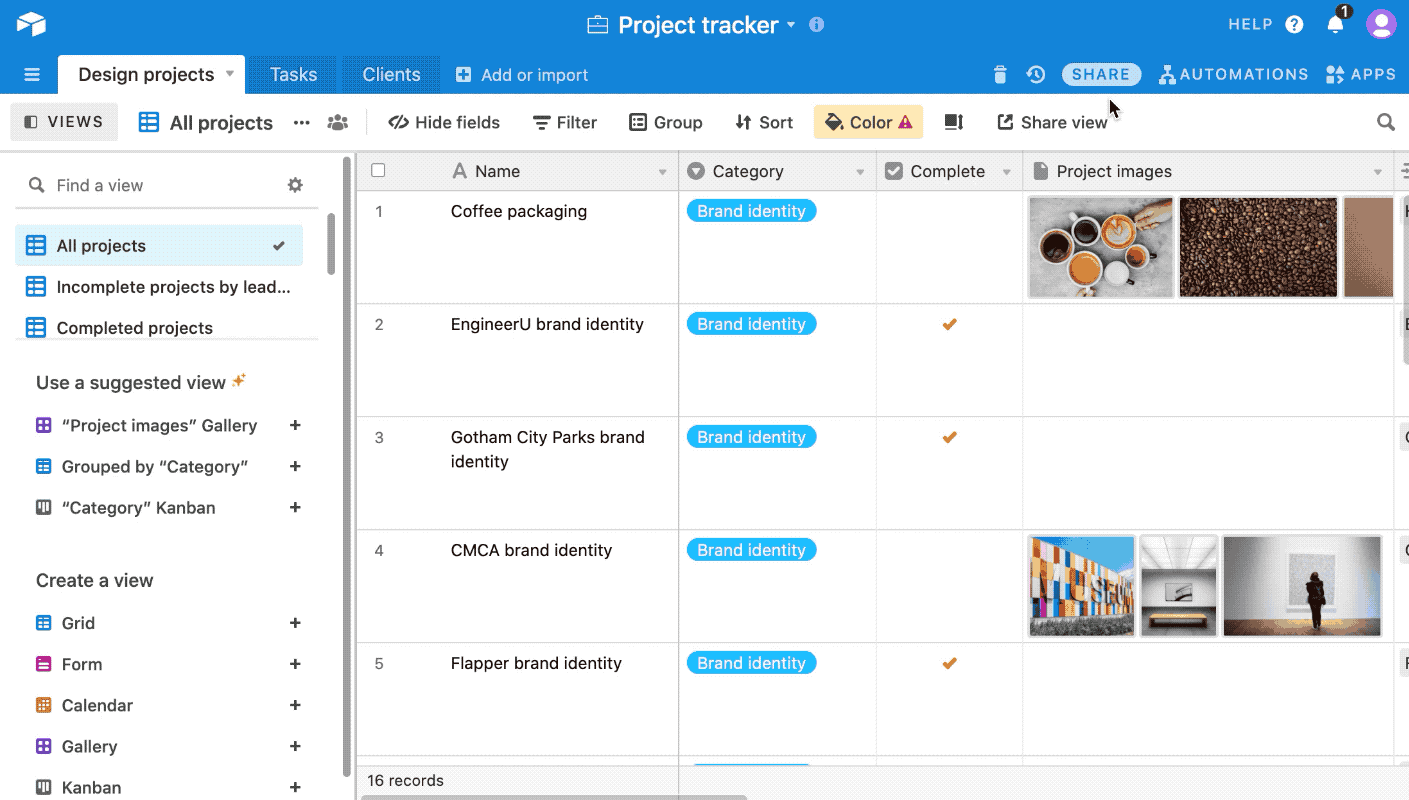Open the Project tracker base dropdown
This screenshot has height=800, width=1409.
pos(790,24)
